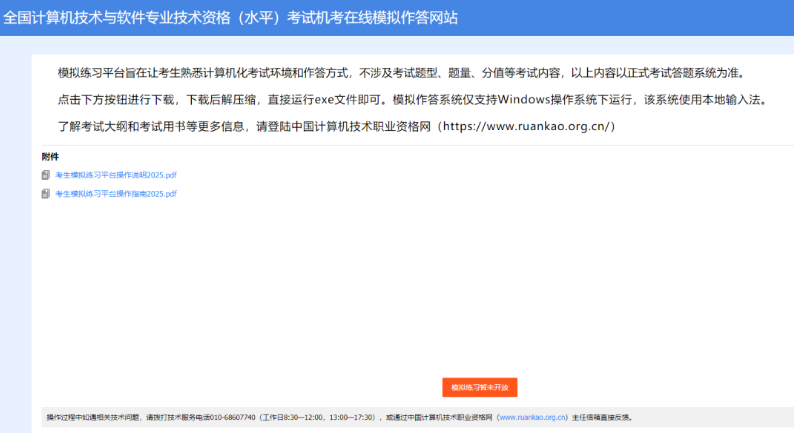Click the file icon beside 操作说明2025.pdf
This screenshot has width=794, height=433.
(x=45, y=175)
